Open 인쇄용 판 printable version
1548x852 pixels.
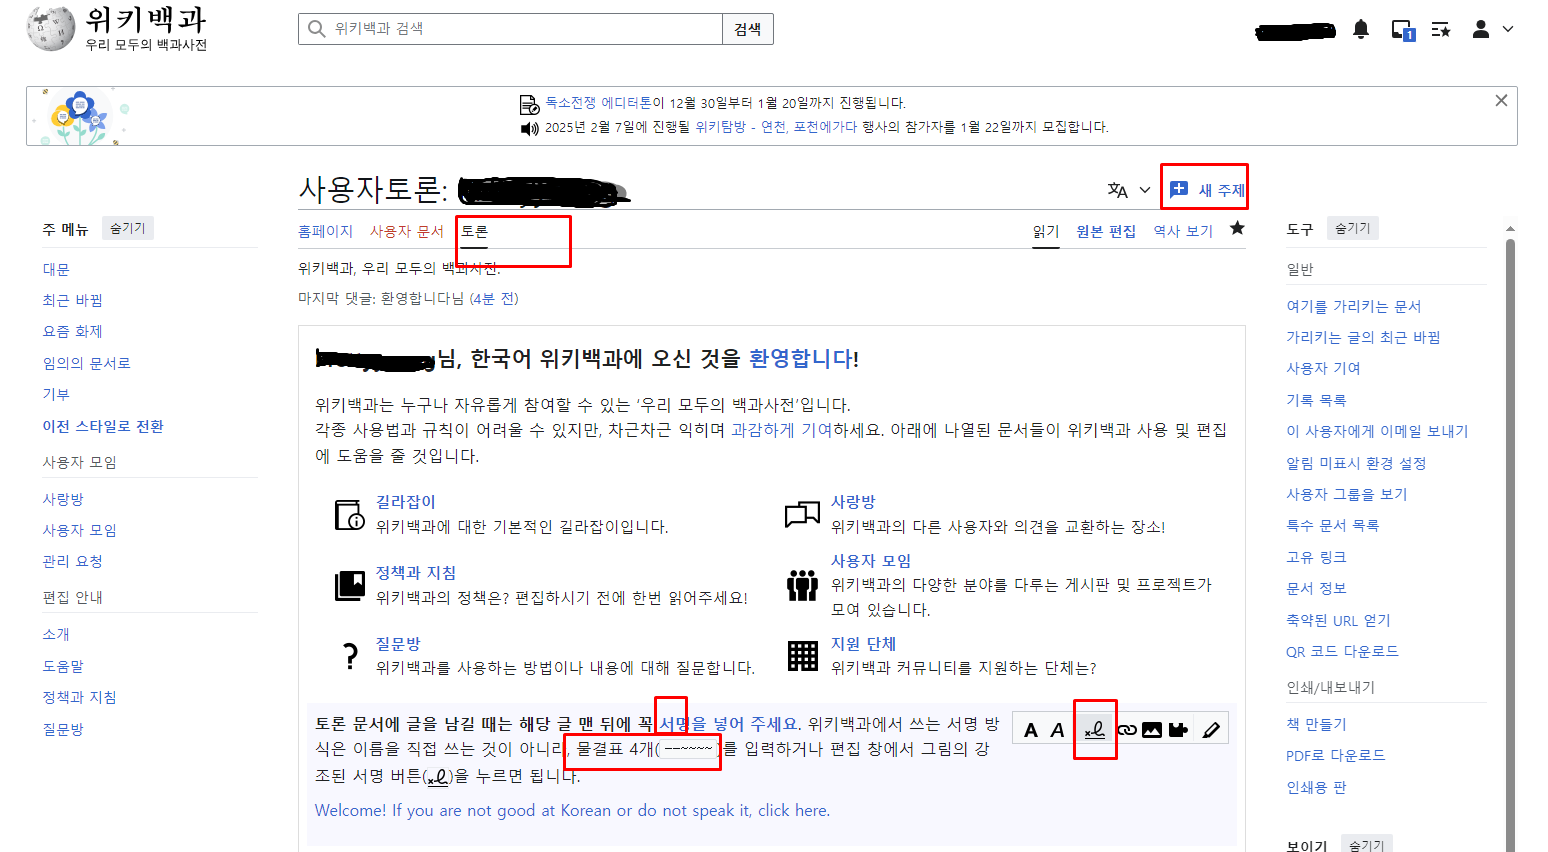pos(1316,787)
